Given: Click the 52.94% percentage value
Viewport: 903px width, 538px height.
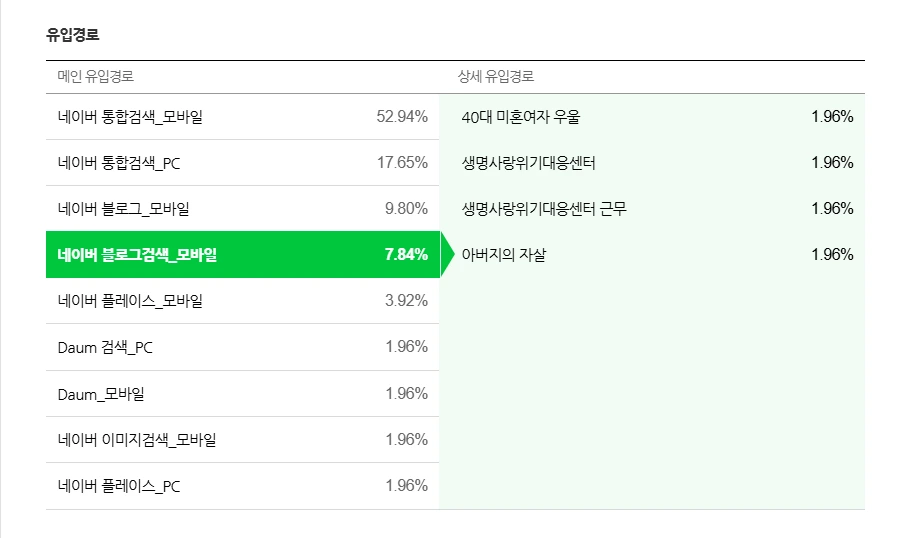Looking at the screenshot, I should tap(402, 117).
